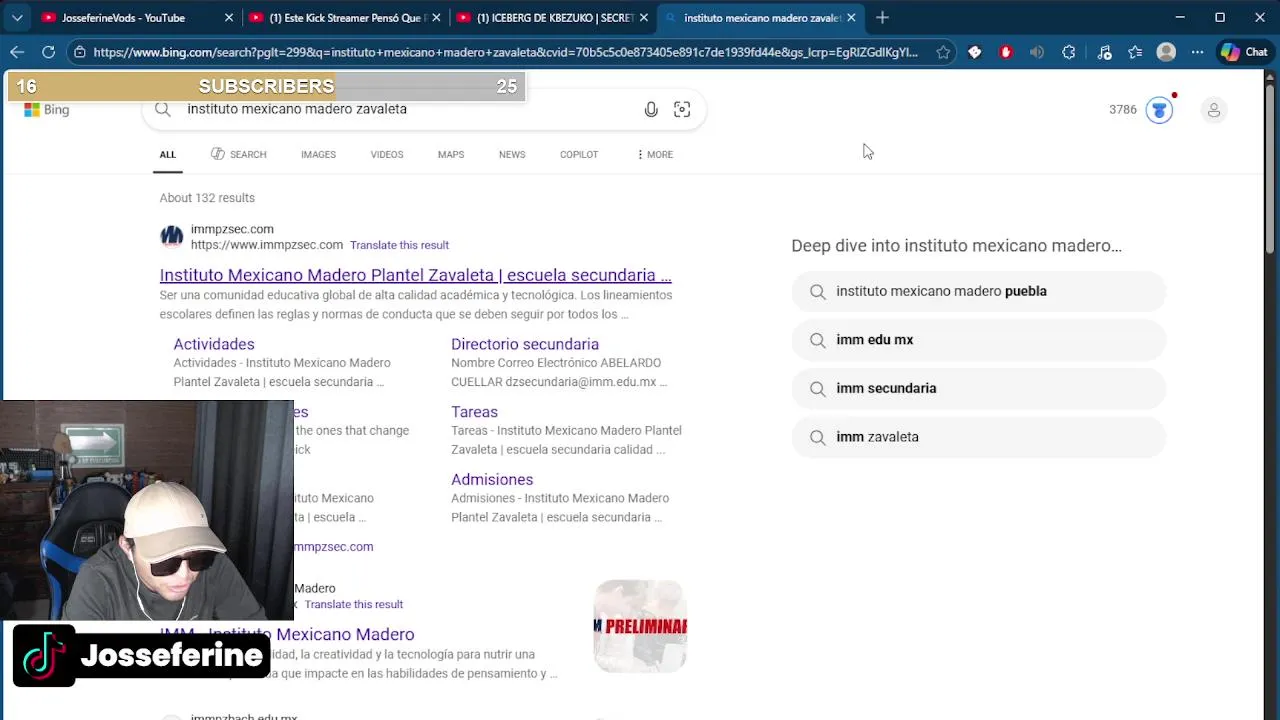1280x720 pixels.
Task: Select the VIDEOS tab
Action: (387, 154)
